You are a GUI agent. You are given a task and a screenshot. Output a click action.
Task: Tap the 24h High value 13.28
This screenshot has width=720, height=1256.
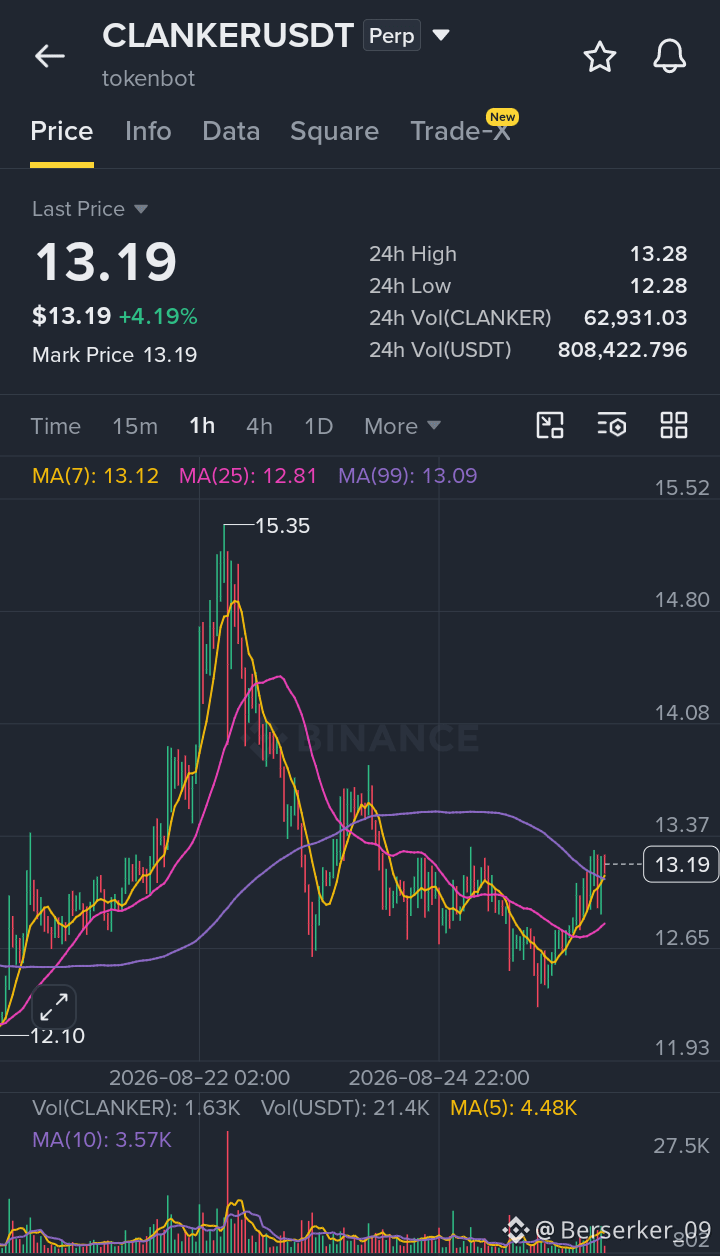point(659,254)
